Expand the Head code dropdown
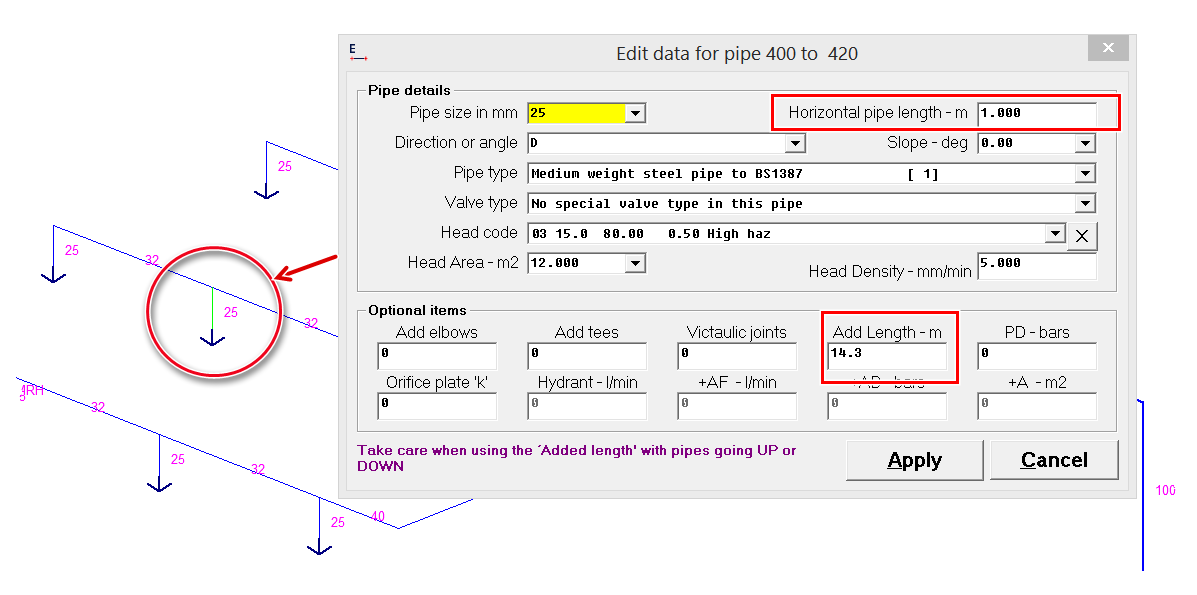This screenshot has height=595, width=1197. [1054, 234]
